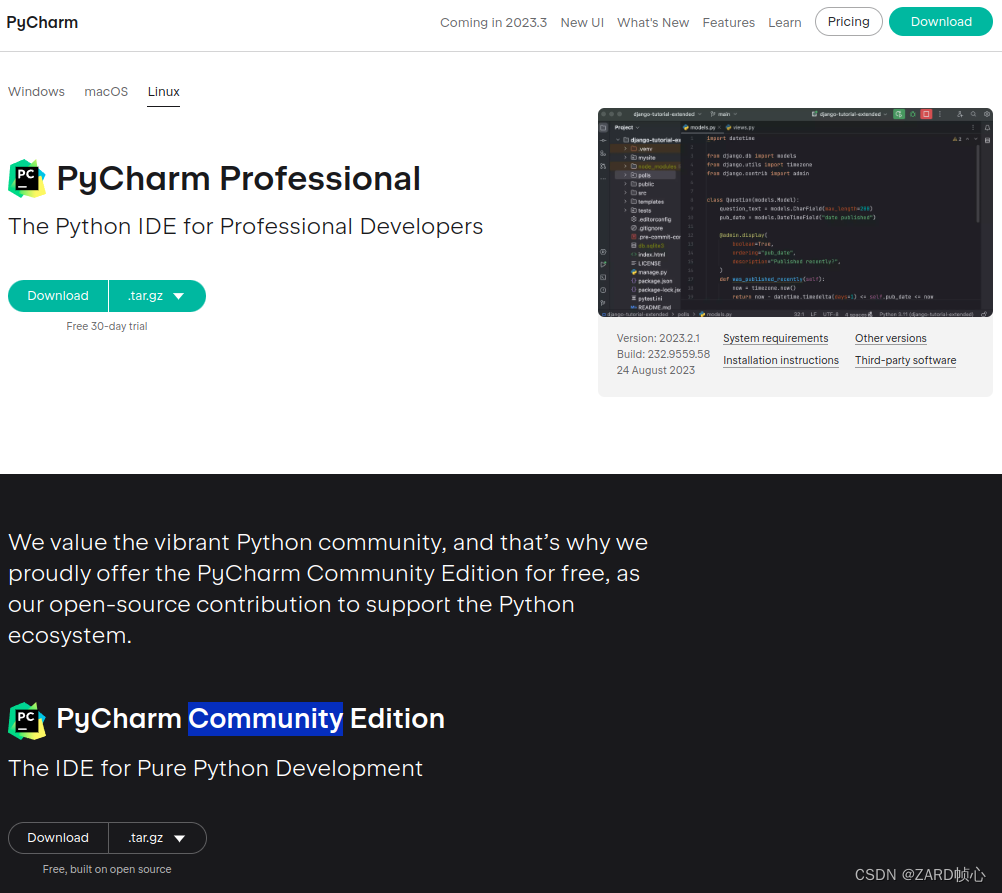Download PyCharm Professional
This screenshot has width=1002, height=893.
(58, 296)
